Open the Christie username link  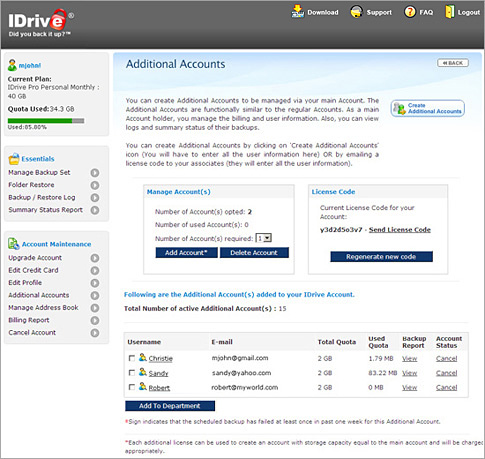pos(161,359)
